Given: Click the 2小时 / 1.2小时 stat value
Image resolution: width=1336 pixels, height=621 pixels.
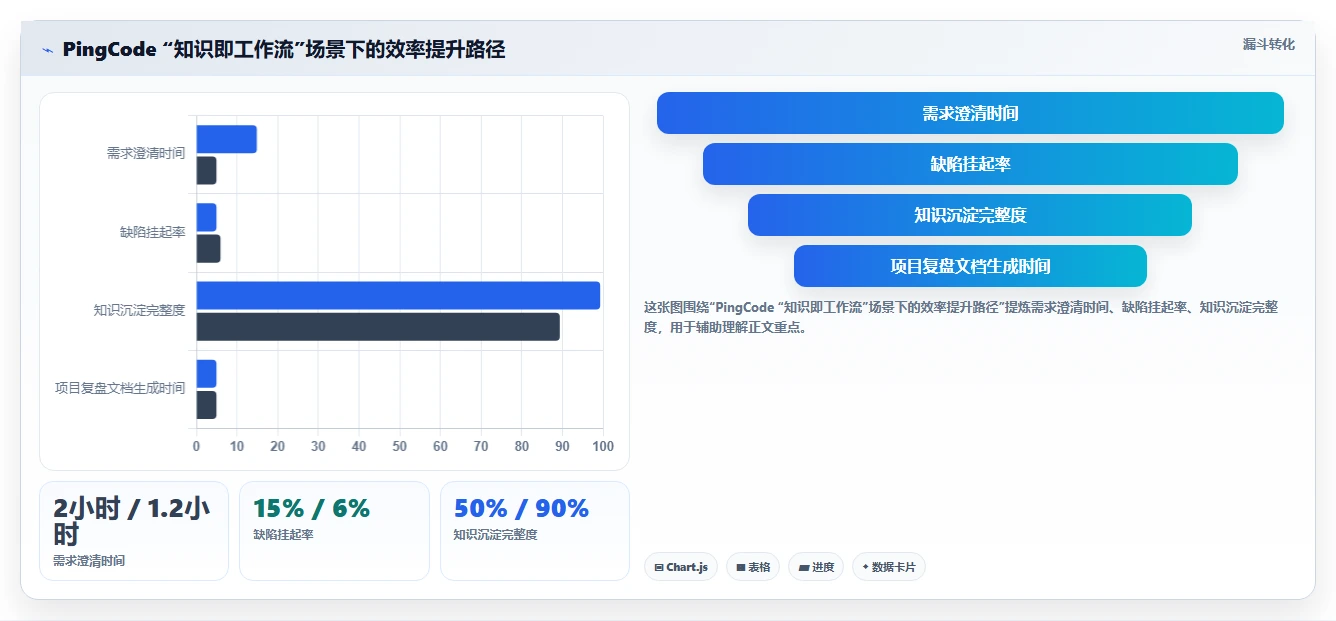Looking at the screenshot, I should click(132, 521).
